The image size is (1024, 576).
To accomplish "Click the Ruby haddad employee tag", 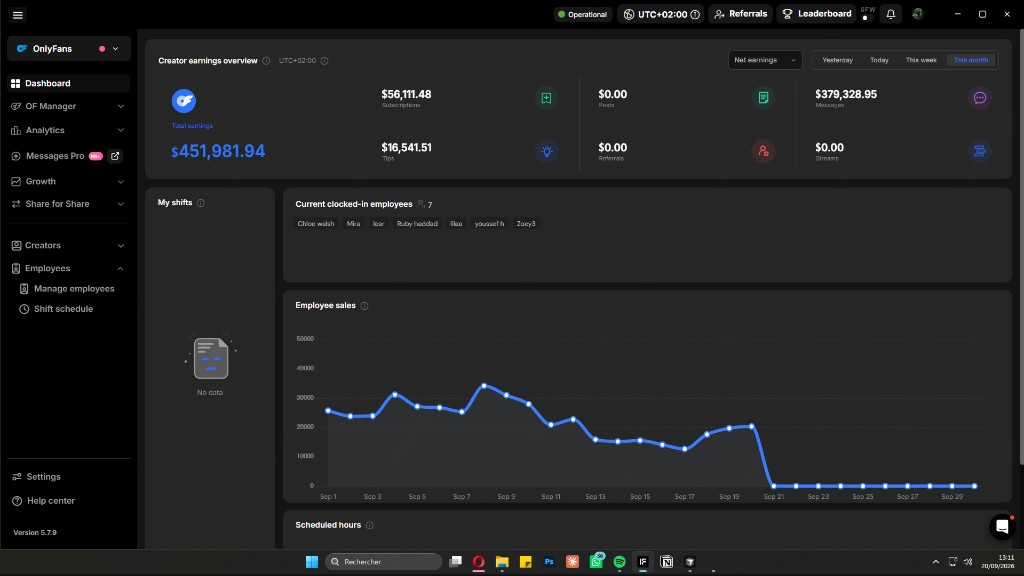I will pos(417,224).
